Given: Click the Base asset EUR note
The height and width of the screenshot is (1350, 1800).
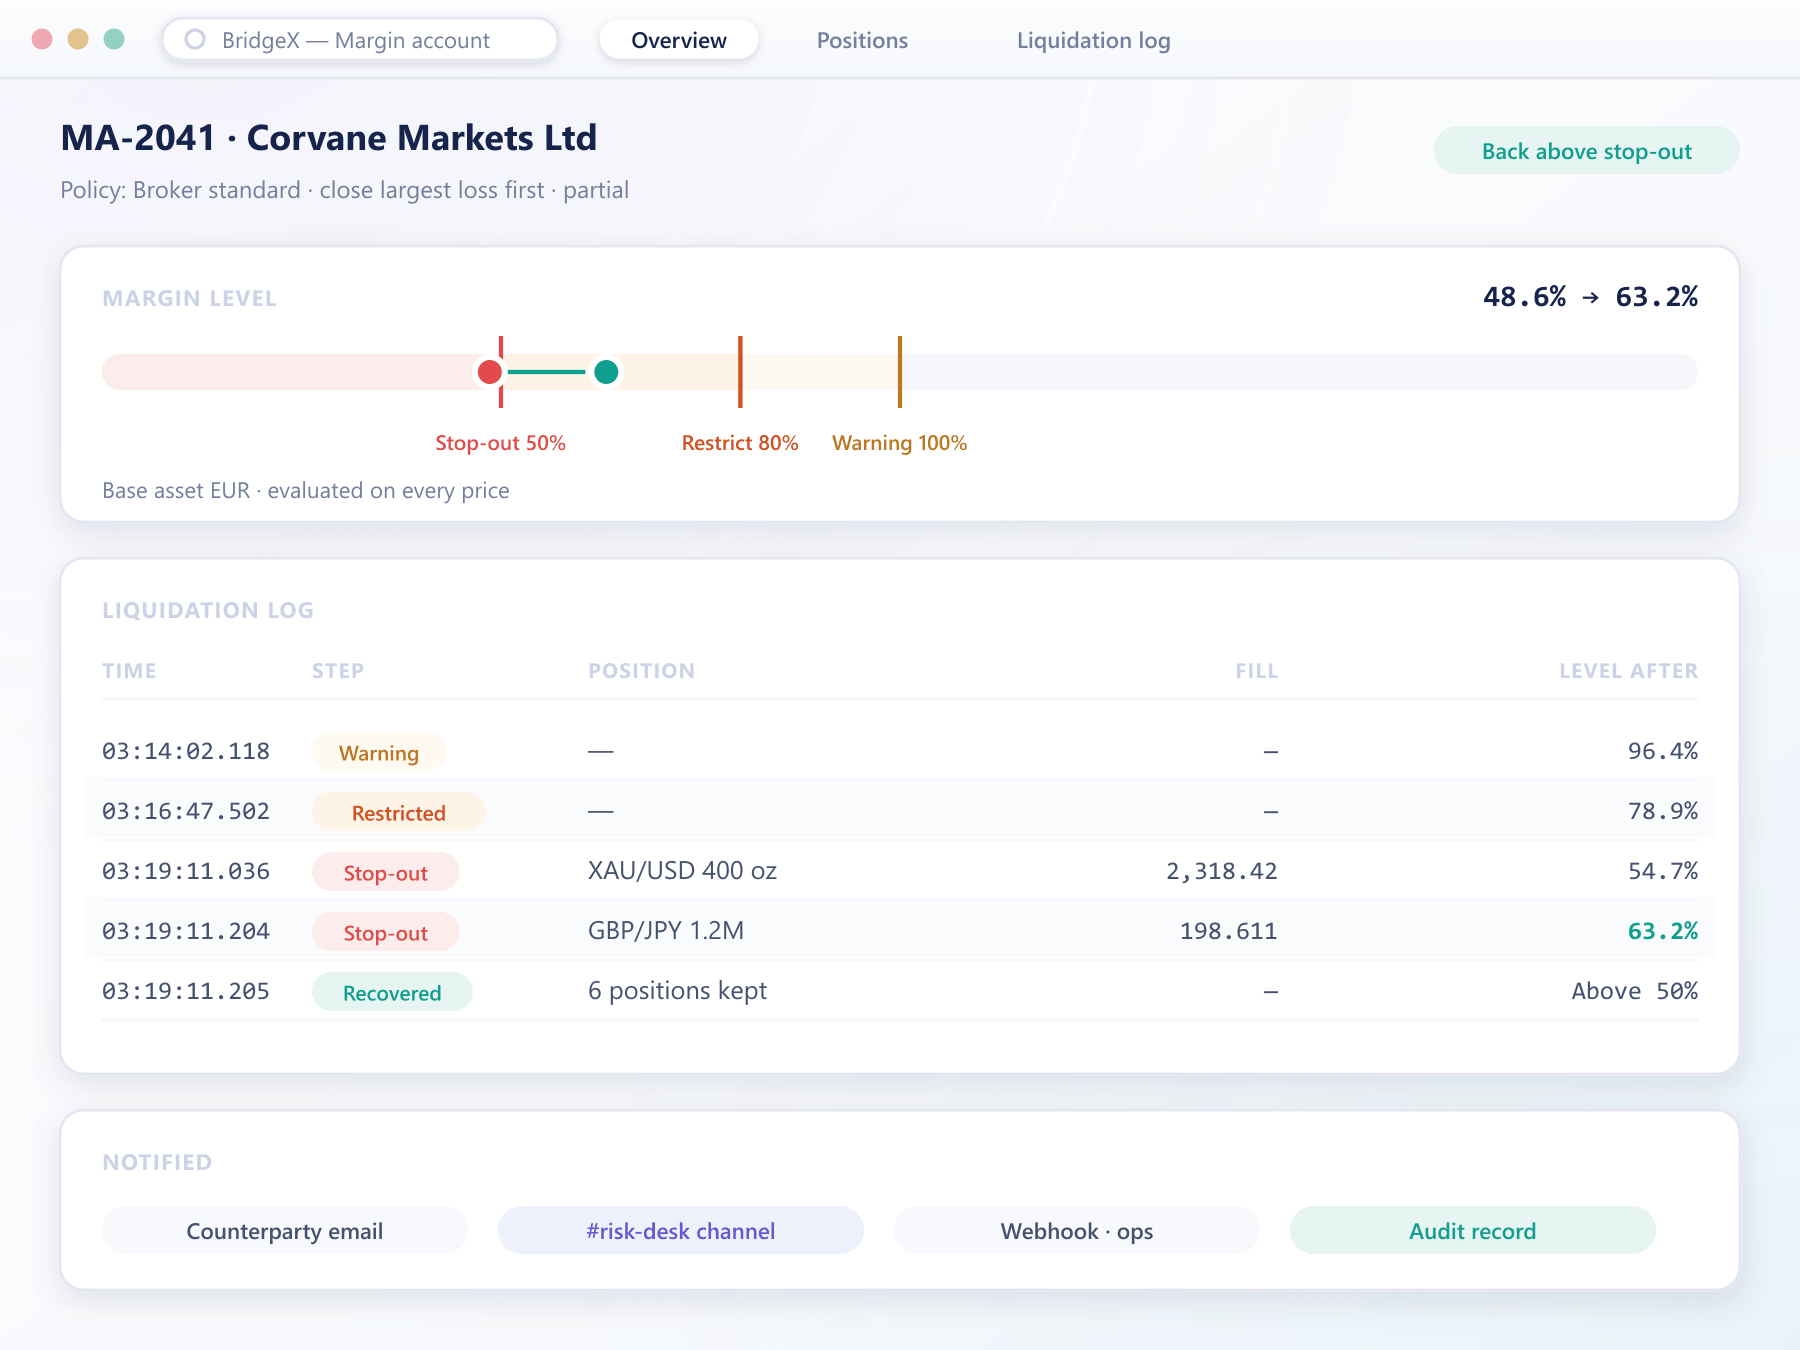Looking at the screenshot, I should (306, 491).
